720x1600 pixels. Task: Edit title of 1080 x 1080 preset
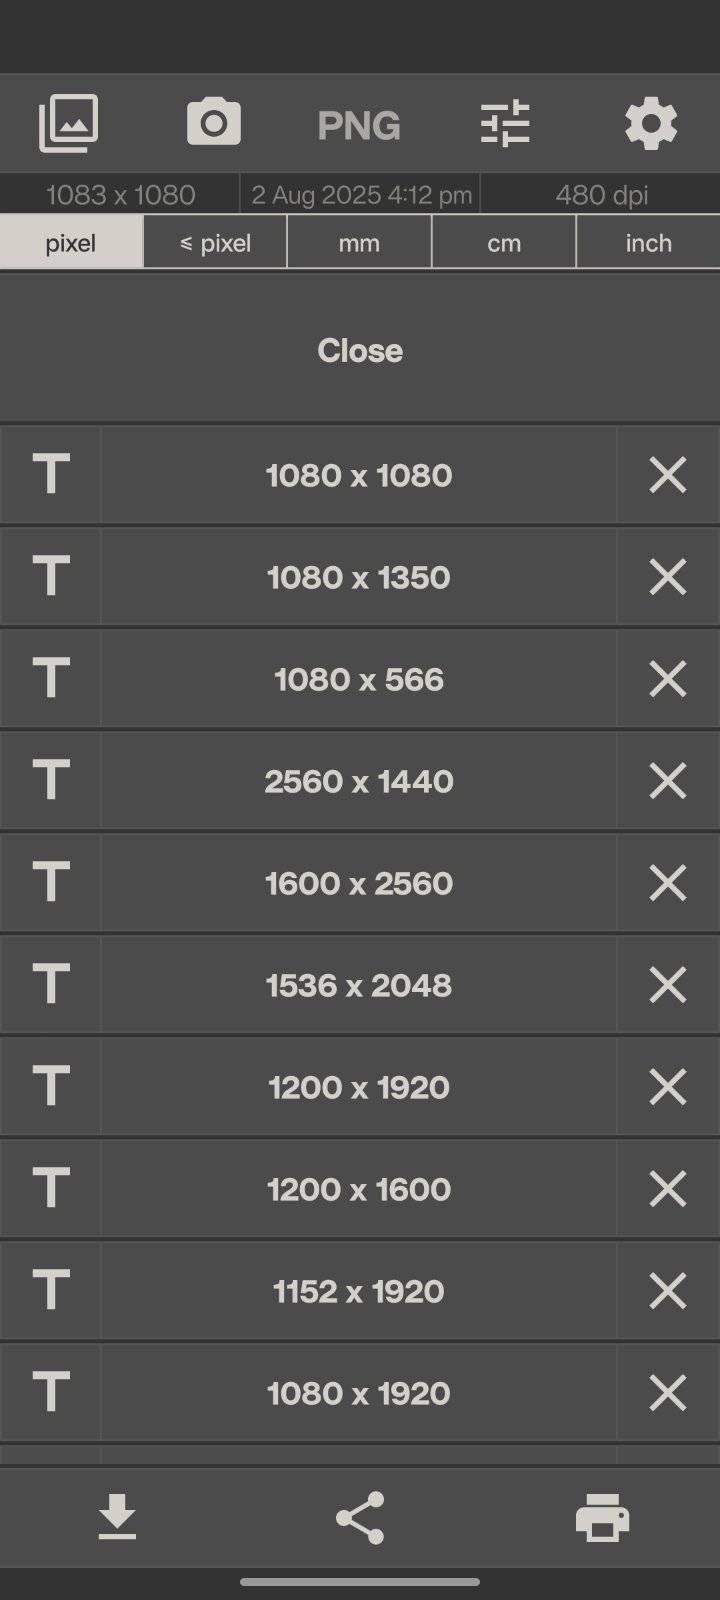tap(51, 475)
